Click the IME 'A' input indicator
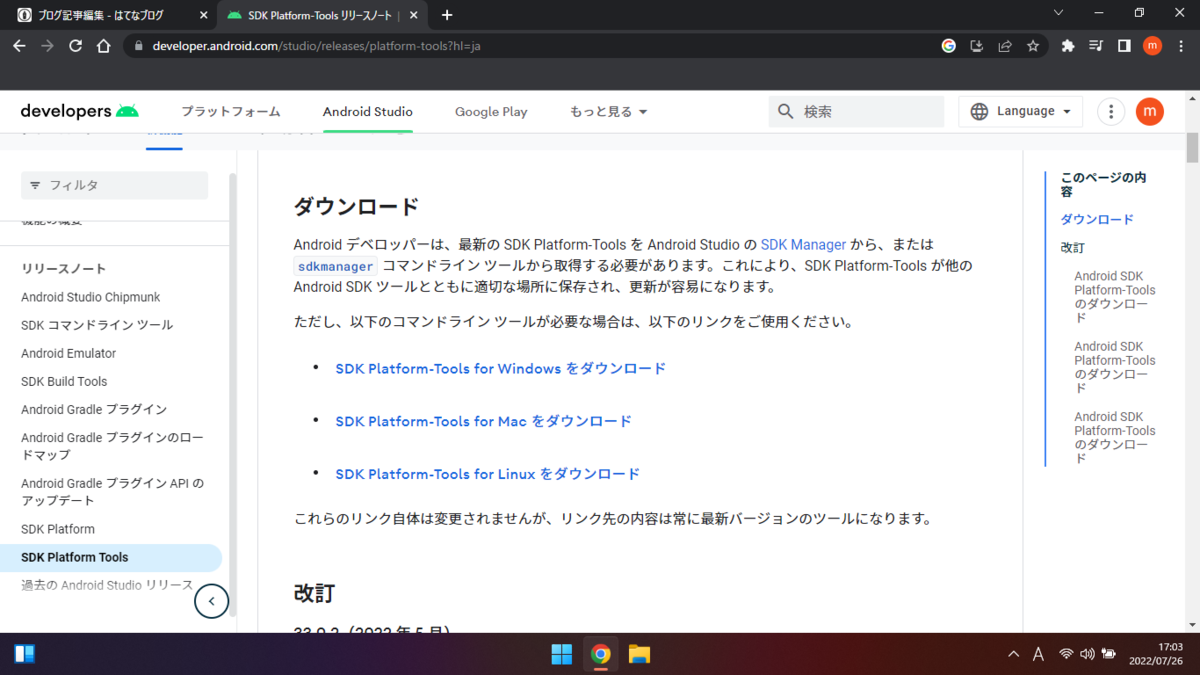Screen dimensions: 1200x675 [1038, 654]
